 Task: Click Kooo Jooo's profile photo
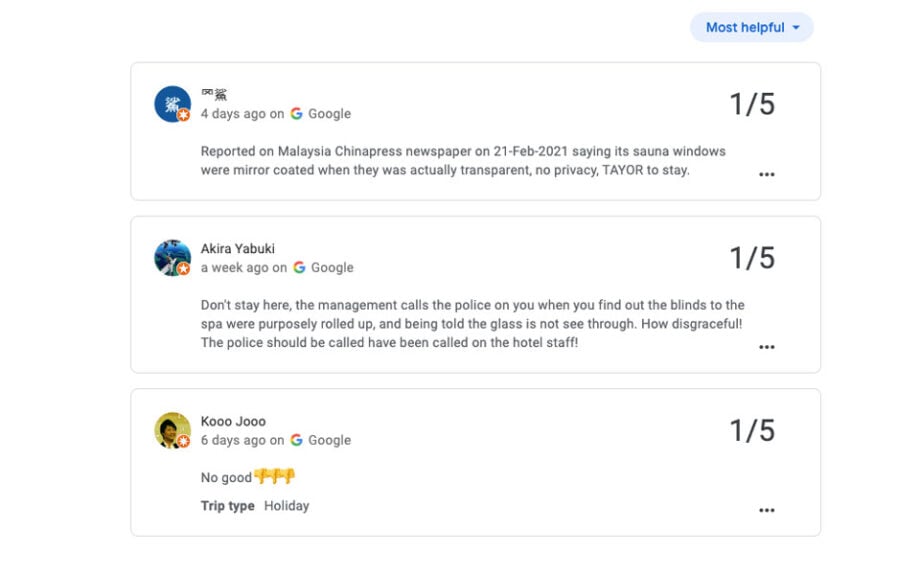(x=172, y=430)
